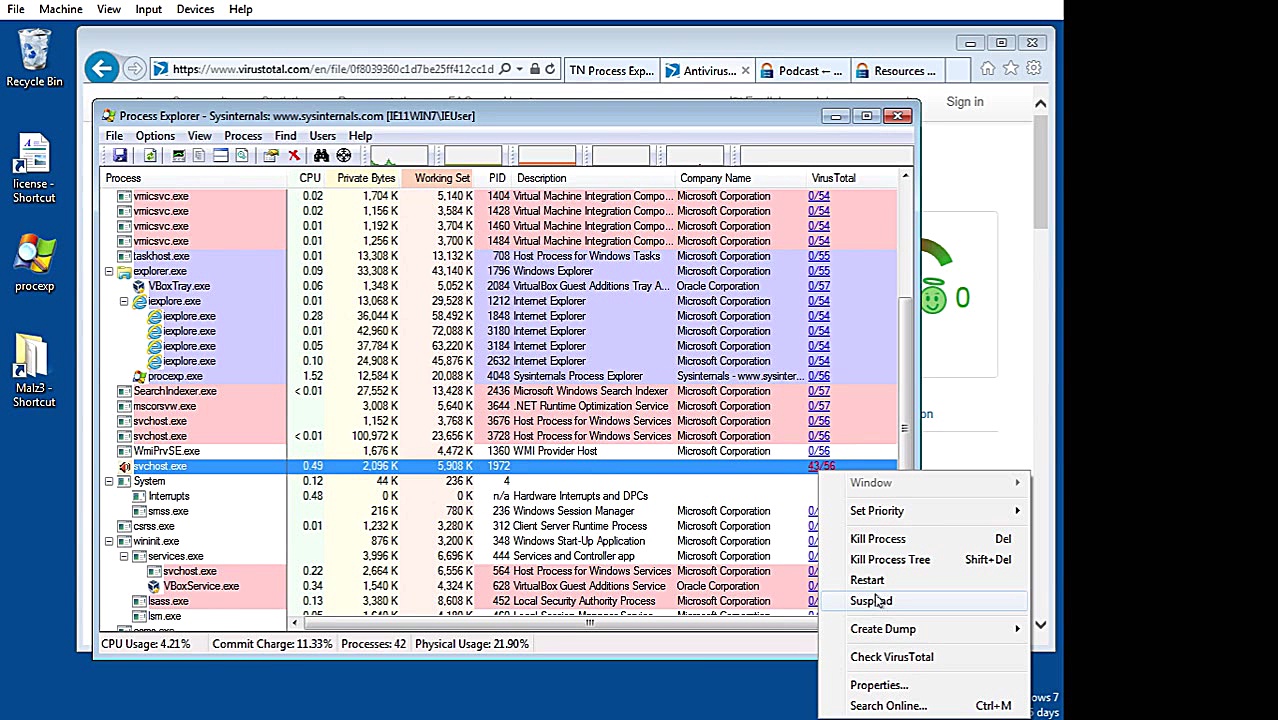
Task: Click the binoculars Find Handle or DLL icon
Action: tap(321, 156)
